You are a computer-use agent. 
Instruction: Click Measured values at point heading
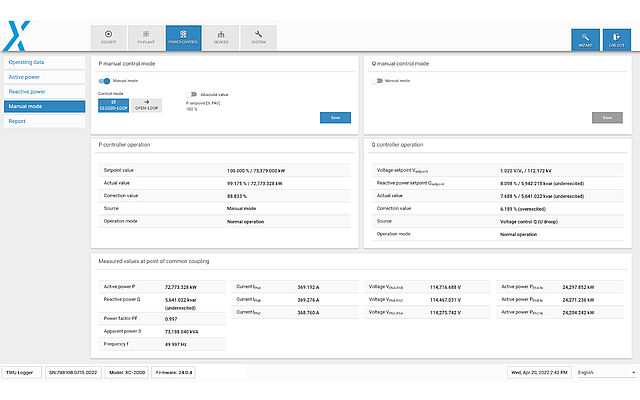click(x=154, y=261)
